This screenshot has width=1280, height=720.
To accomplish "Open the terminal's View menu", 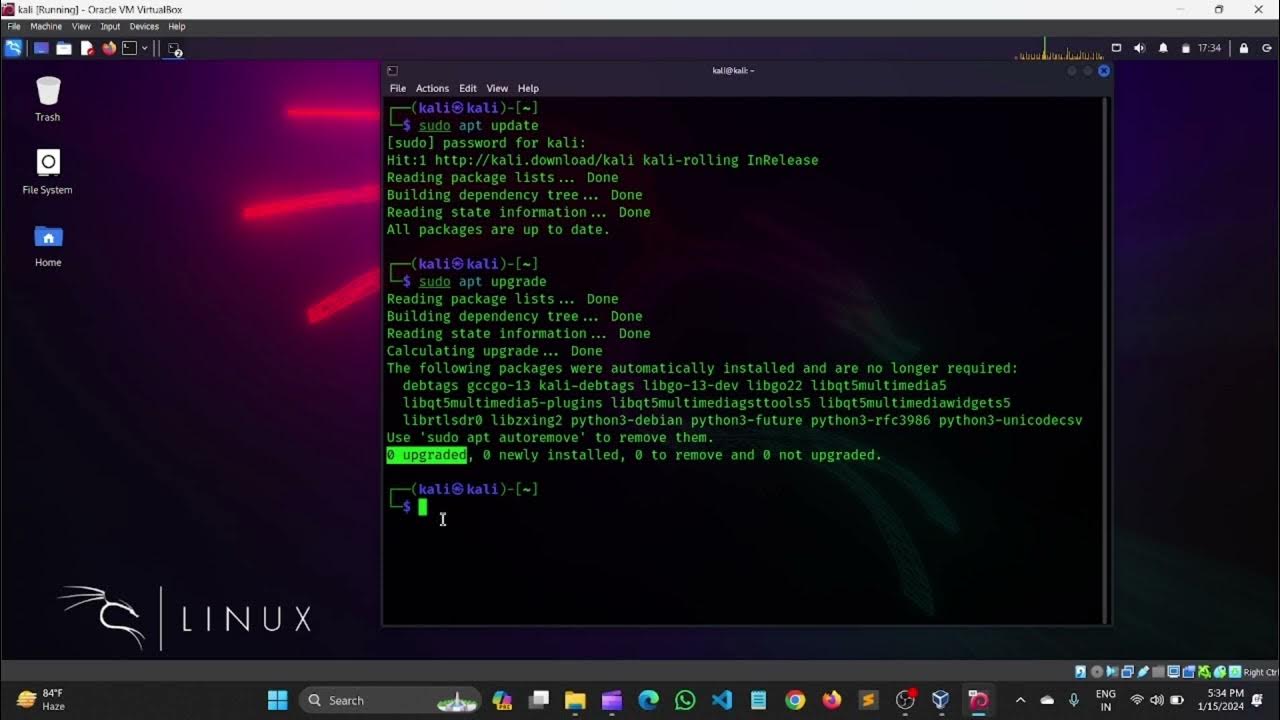I will click(x=497, y=88).
